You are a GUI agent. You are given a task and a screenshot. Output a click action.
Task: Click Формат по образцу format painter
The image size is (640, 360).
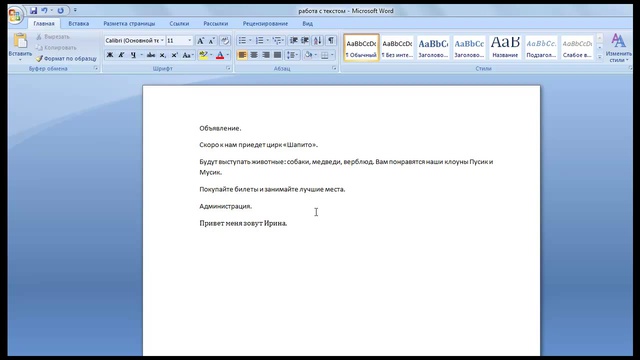click(x=66, y=59)
